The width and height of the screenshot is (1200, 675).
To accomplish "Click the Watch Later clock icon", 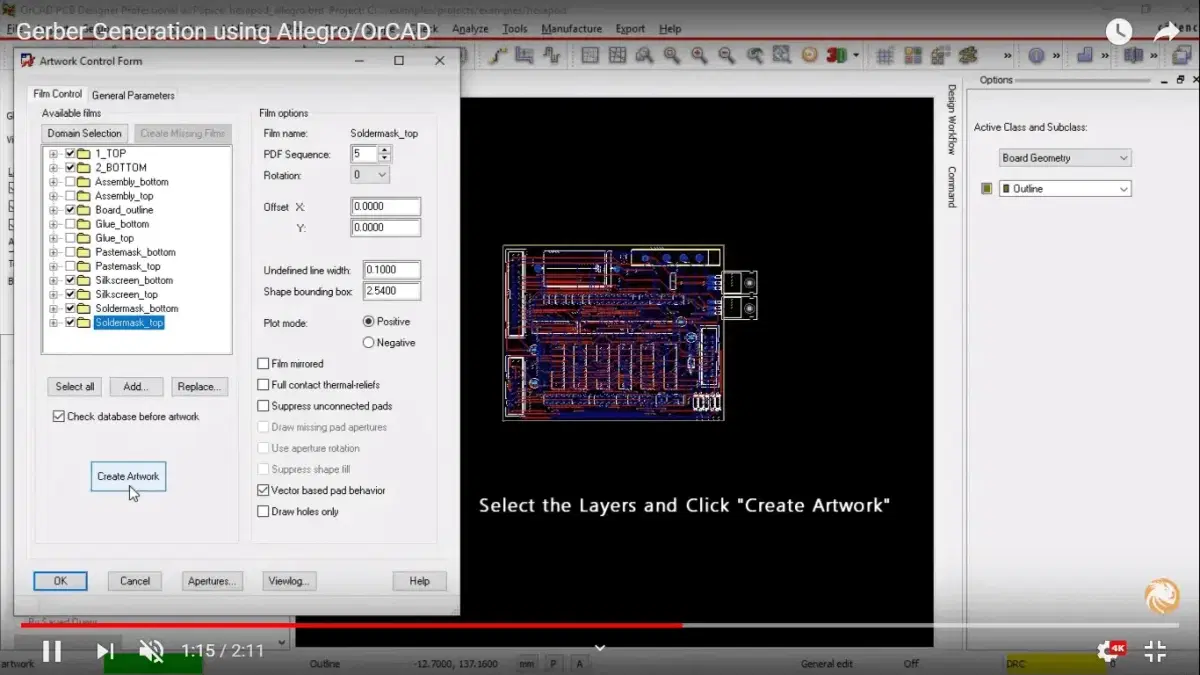I will (x=1118, y=31).
